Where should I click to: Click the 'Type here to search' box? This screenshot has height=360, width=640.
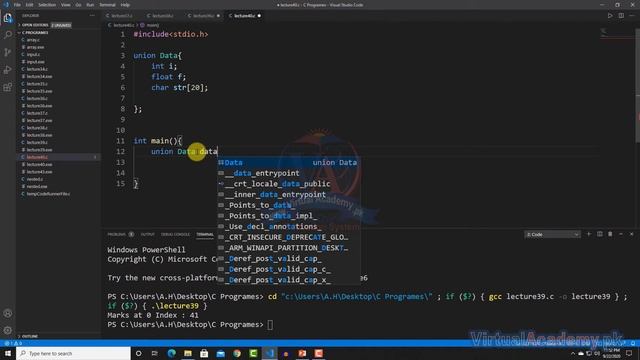pyautogui.click(x=73, y=353)
